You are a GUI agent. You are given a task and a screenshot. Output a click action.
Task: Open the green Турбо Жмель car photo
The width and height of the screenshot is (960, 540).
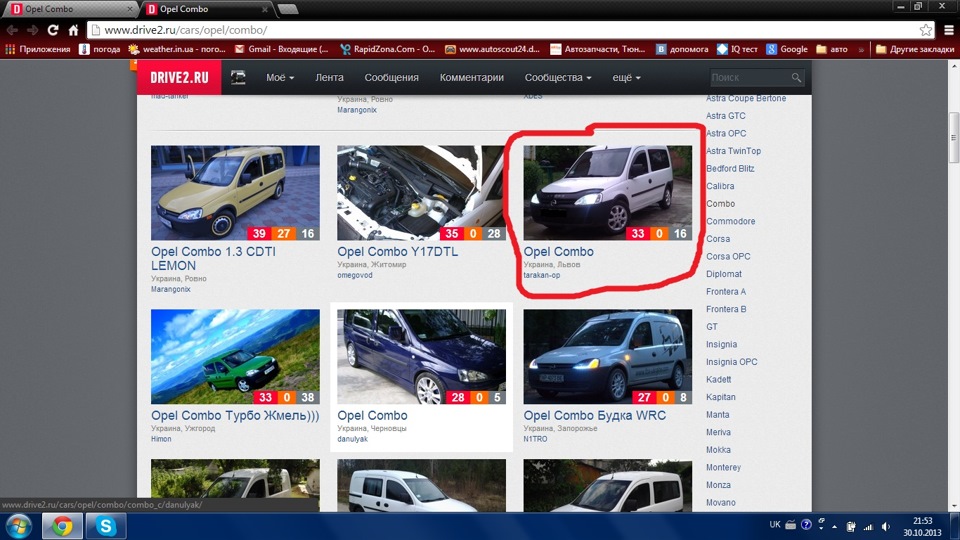235,356
